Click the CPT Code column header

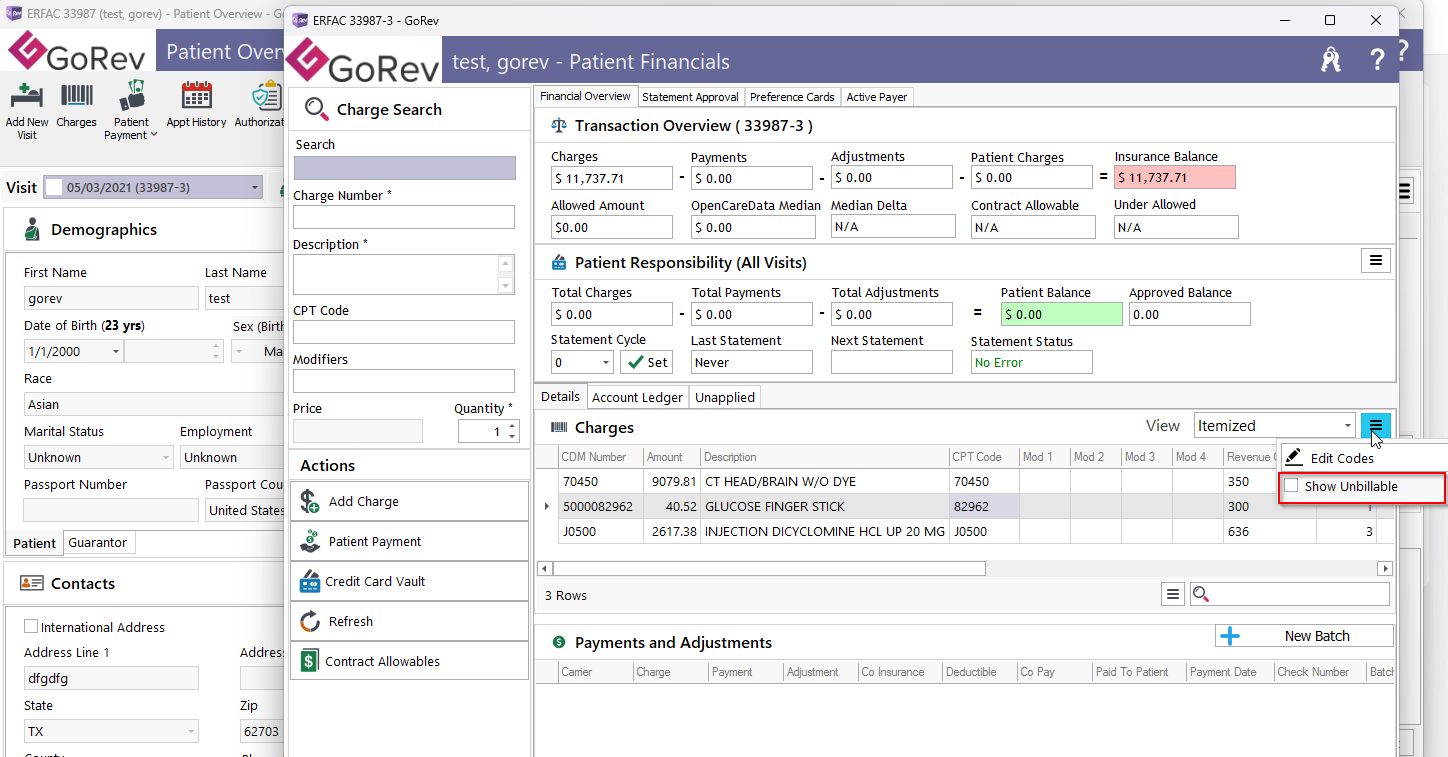click(x=983, y=457)
